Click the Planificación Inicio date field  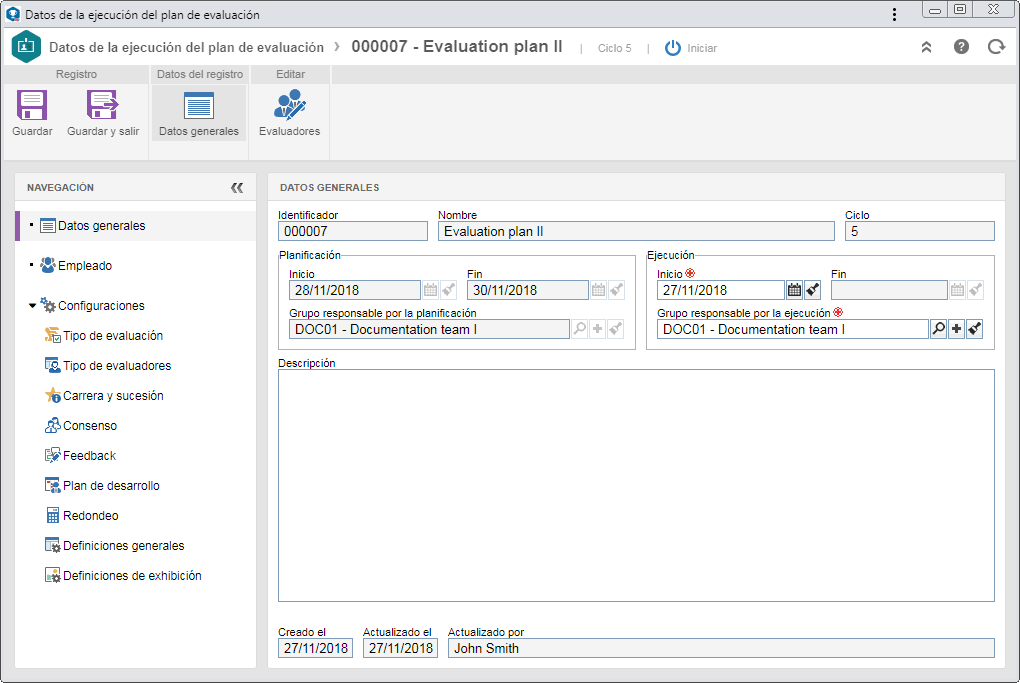(x=355, y=290)
